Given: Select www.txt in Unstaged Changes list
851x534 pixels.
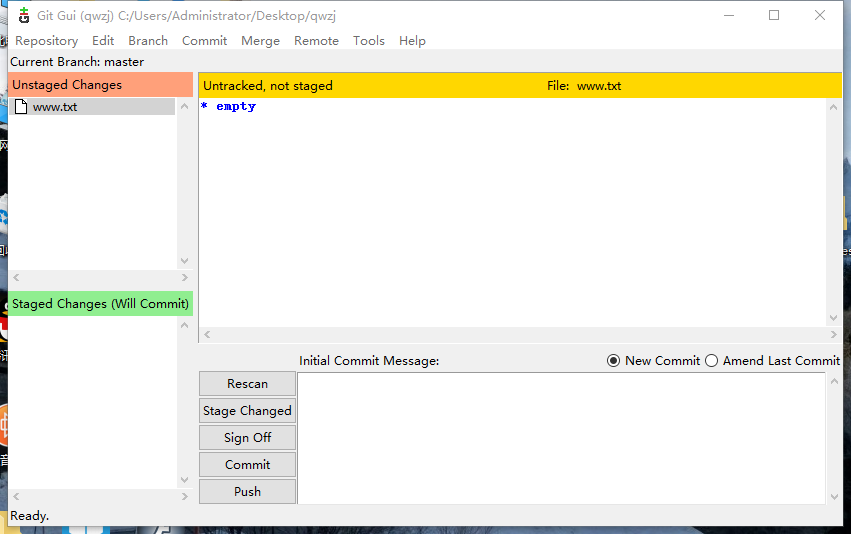Looking at the screenshot, I should (x=92, y=107).
